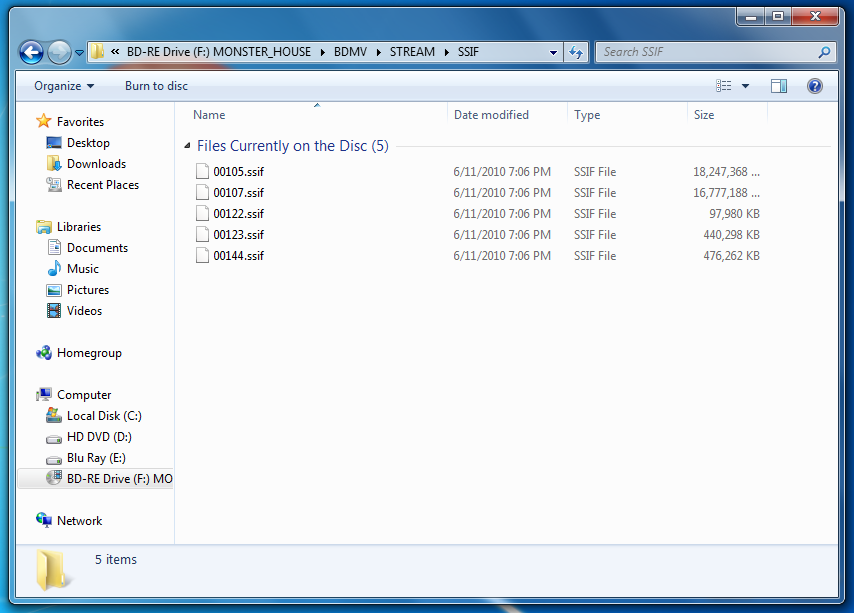Screen dimensions: 854x613
Task: Open Downloads folder icon in sidebar
Action: (x=53, y=163)
